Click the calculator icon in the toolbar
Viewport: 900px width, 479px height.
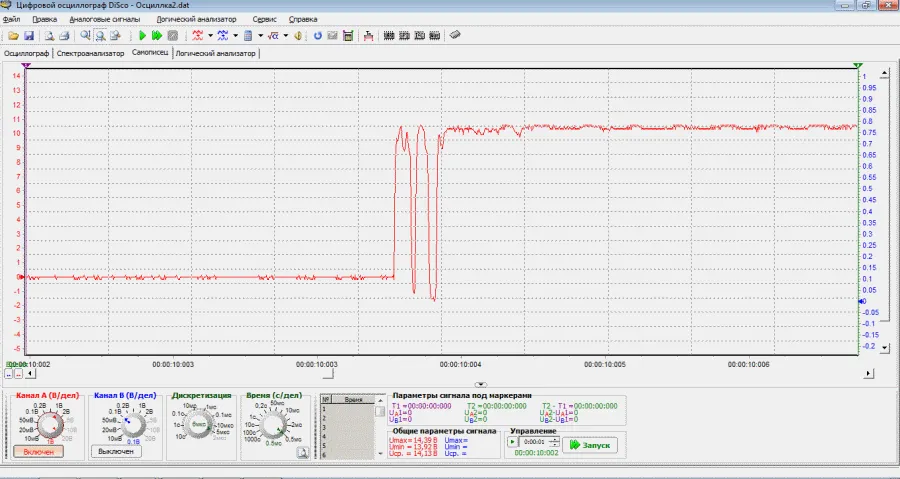point(248,36)
